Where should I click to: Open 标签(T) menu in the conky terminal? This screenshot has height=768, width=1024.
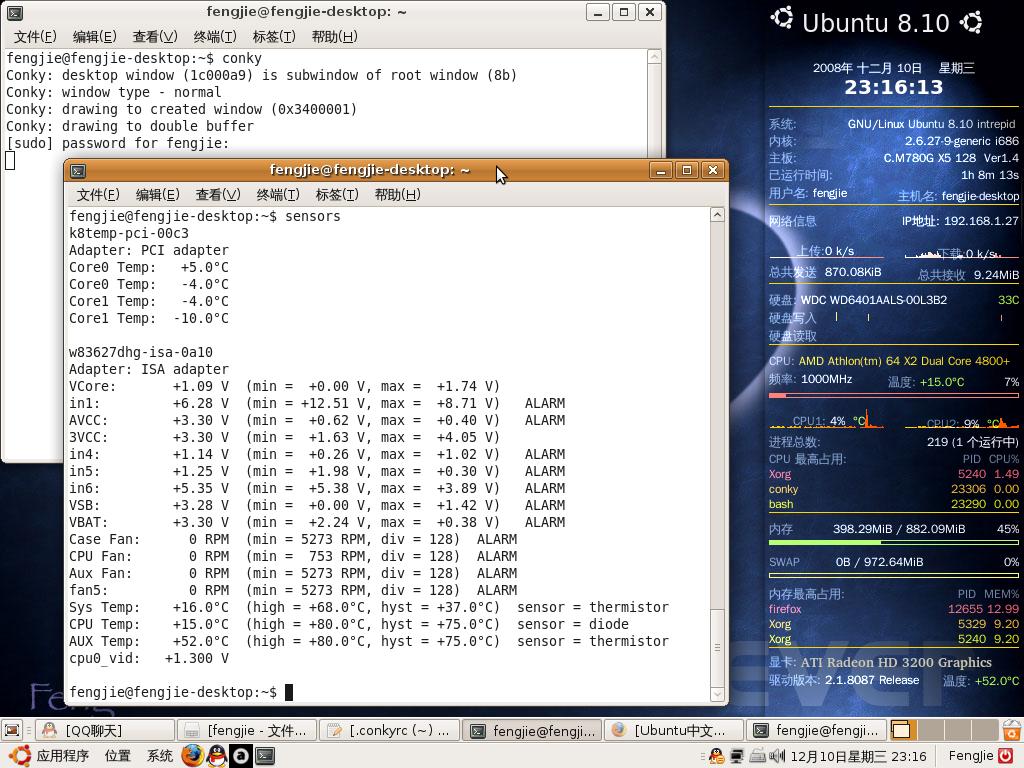274,37
